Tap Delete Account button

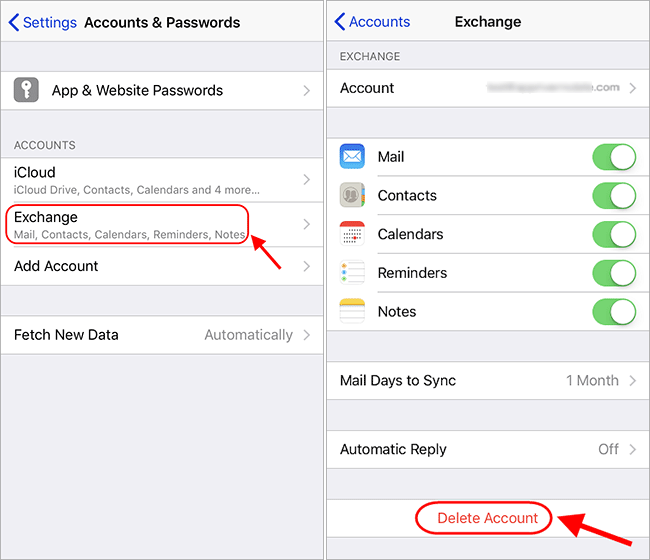point(488,518)
